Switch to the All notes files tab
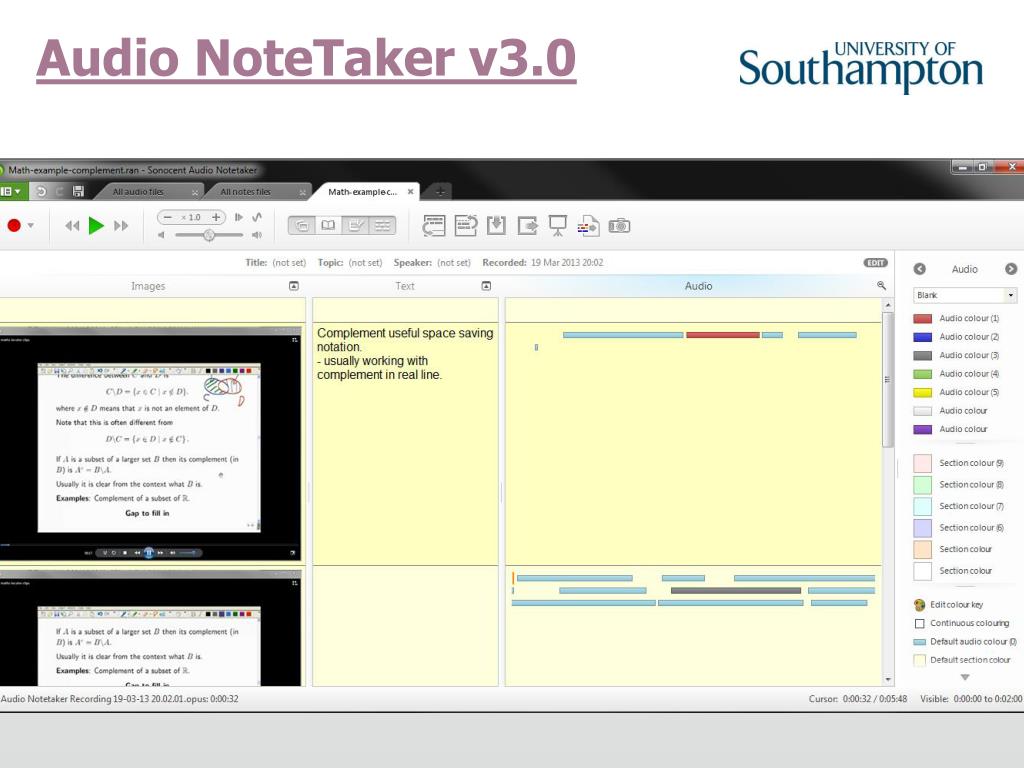1024x768 pixels. (x=246, y=192)
